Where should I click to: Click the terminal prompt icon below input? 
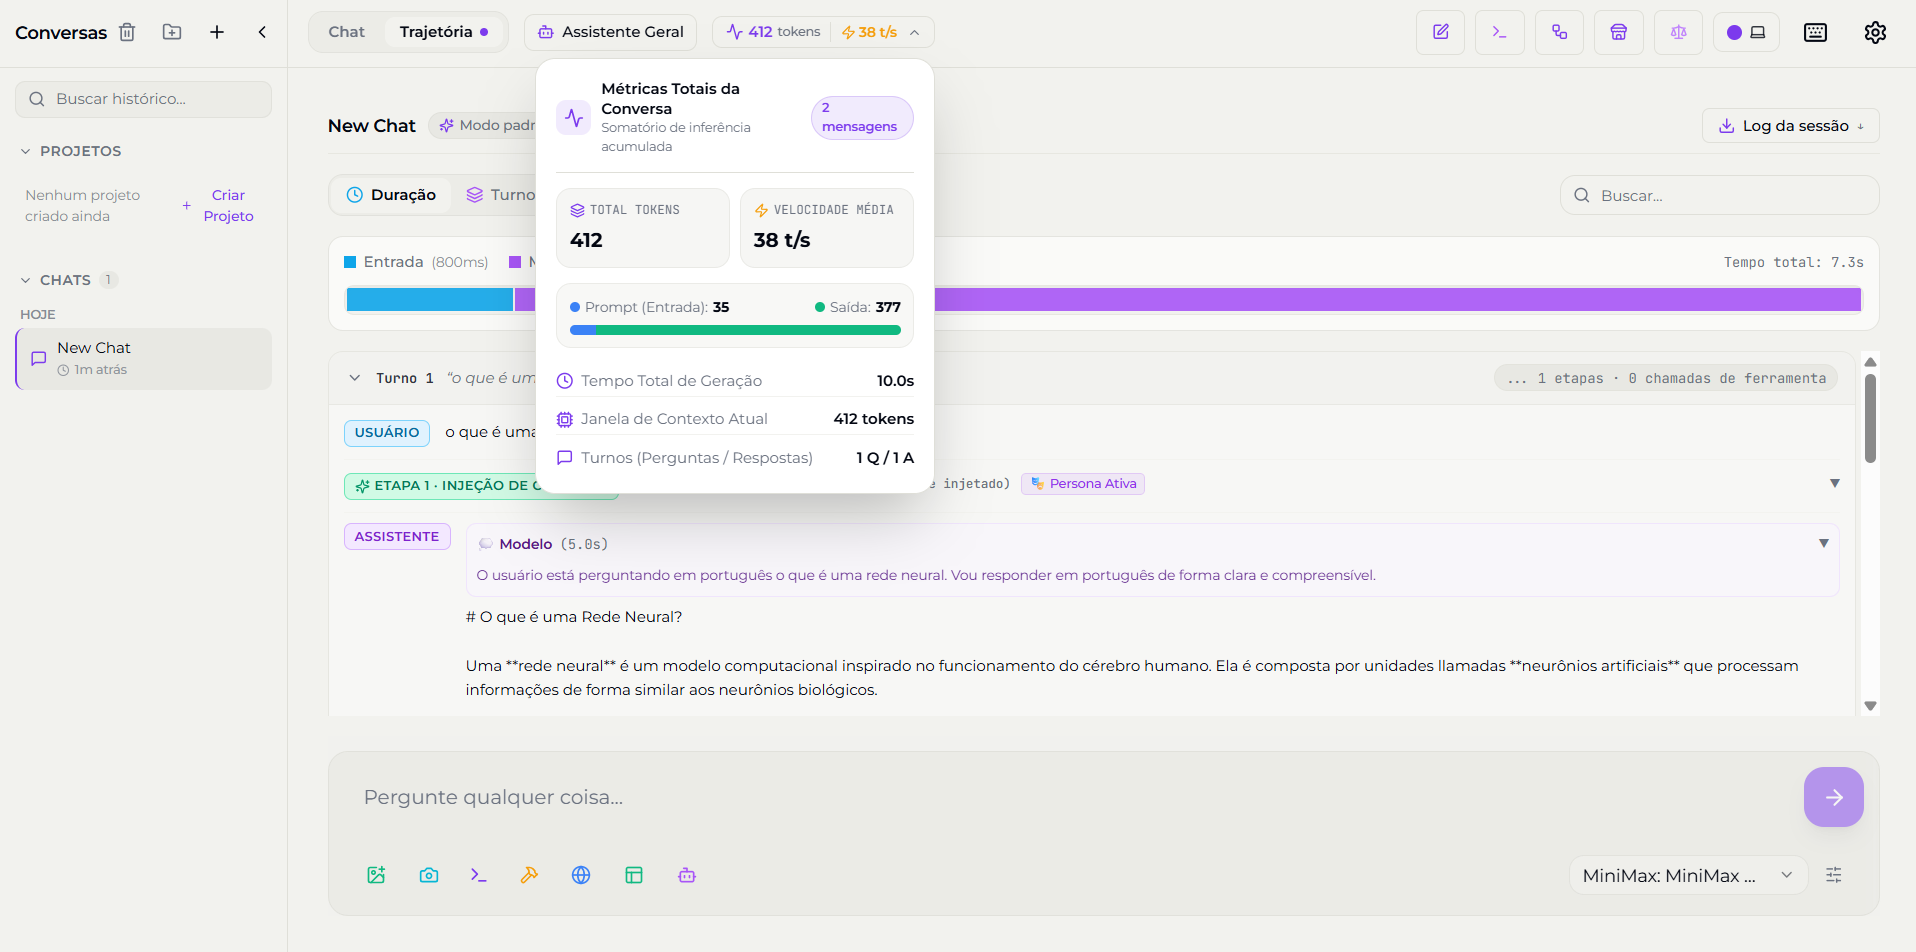479,875
